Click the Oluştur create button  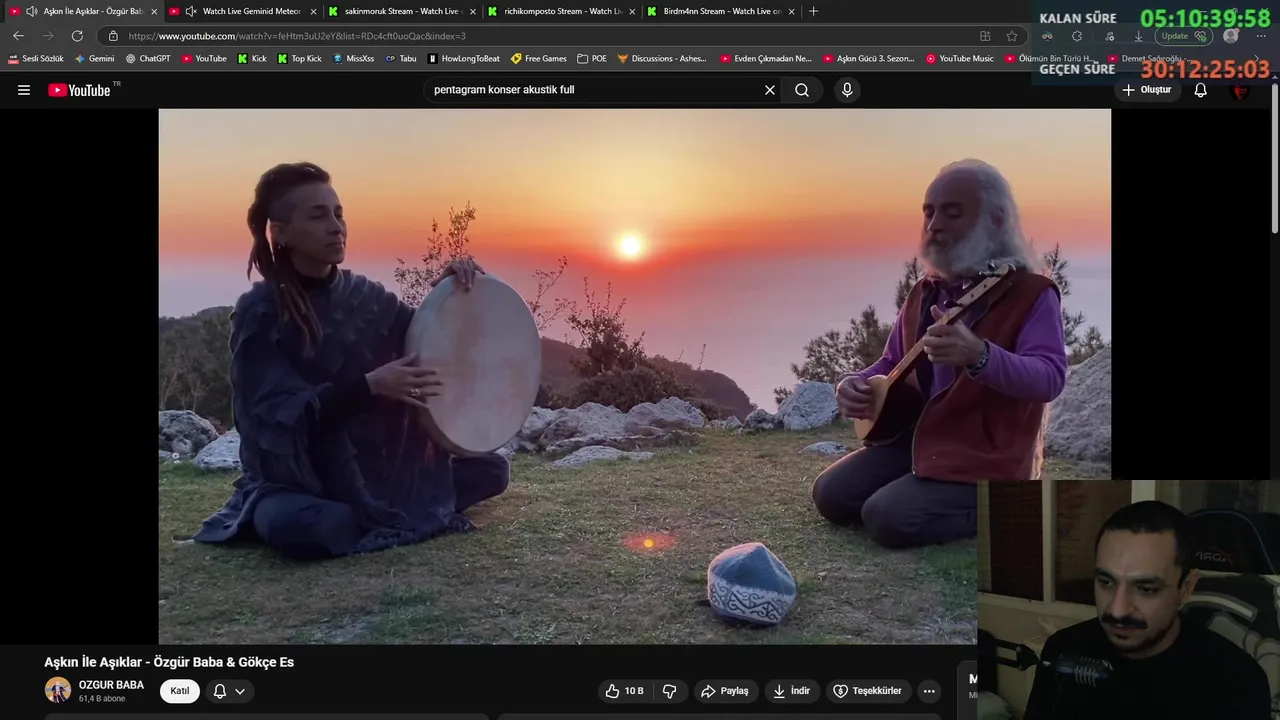tap(1146, 90)
